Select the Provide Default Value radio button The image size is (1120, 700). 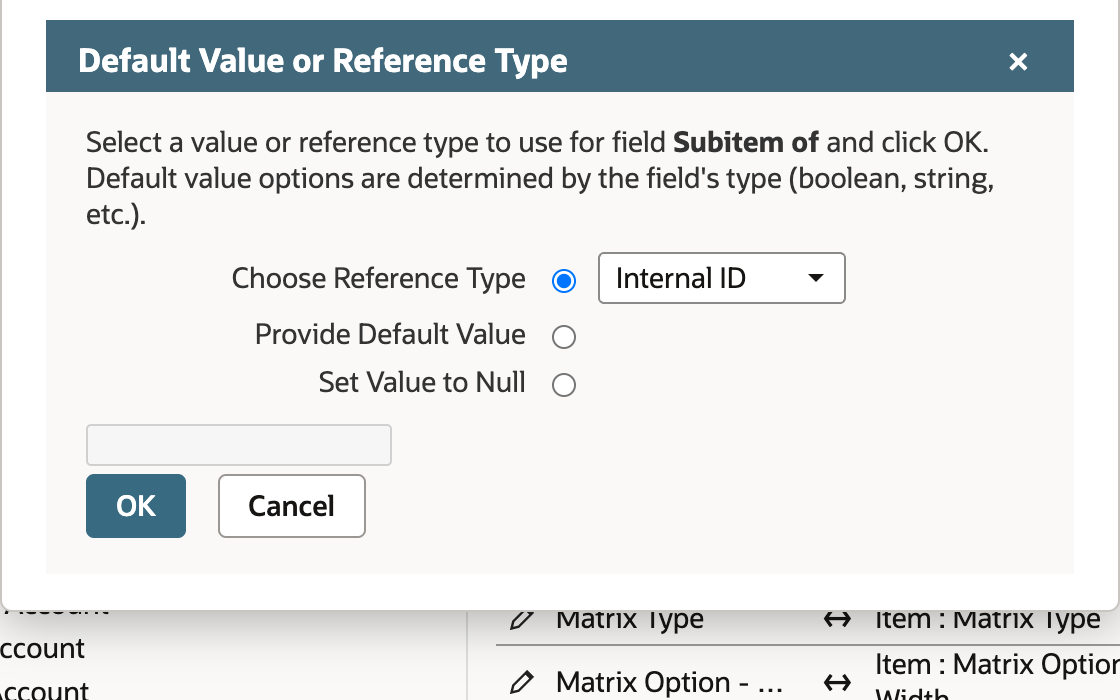click(564, 336)
